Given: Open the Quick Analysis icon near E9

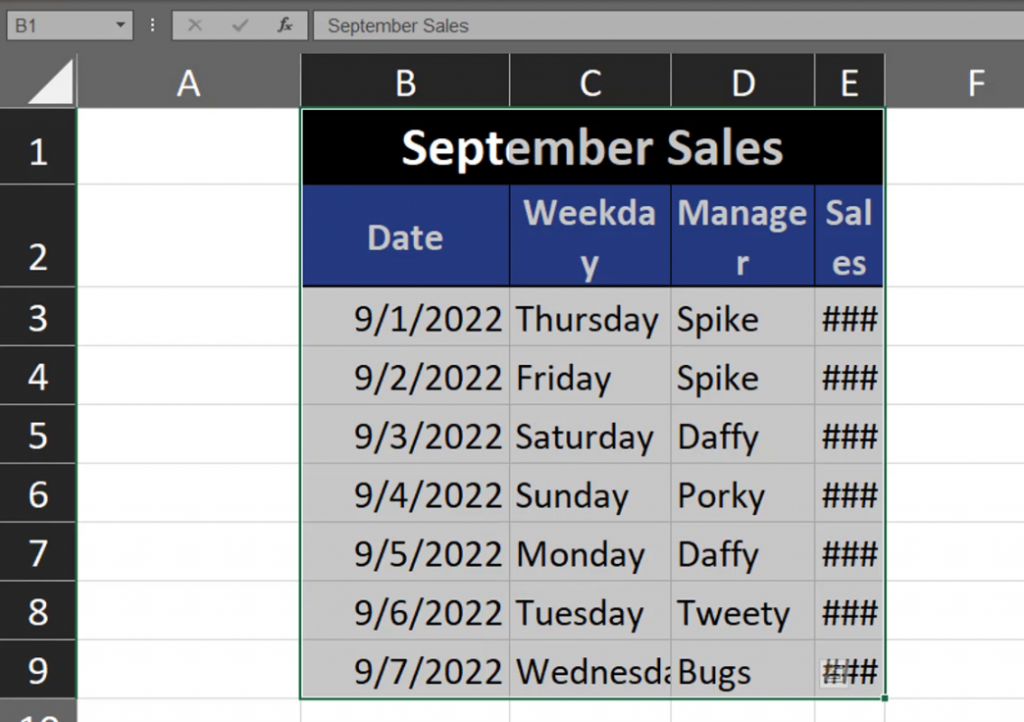Looking at the screenshot, I should pos(834,674).
